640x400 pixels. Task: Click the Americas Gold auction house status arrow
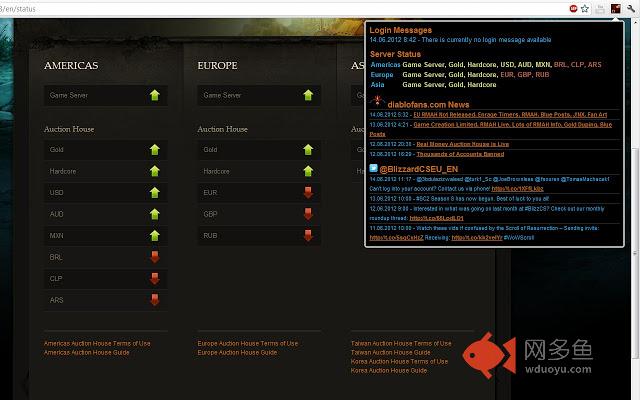tap(155, 150)
